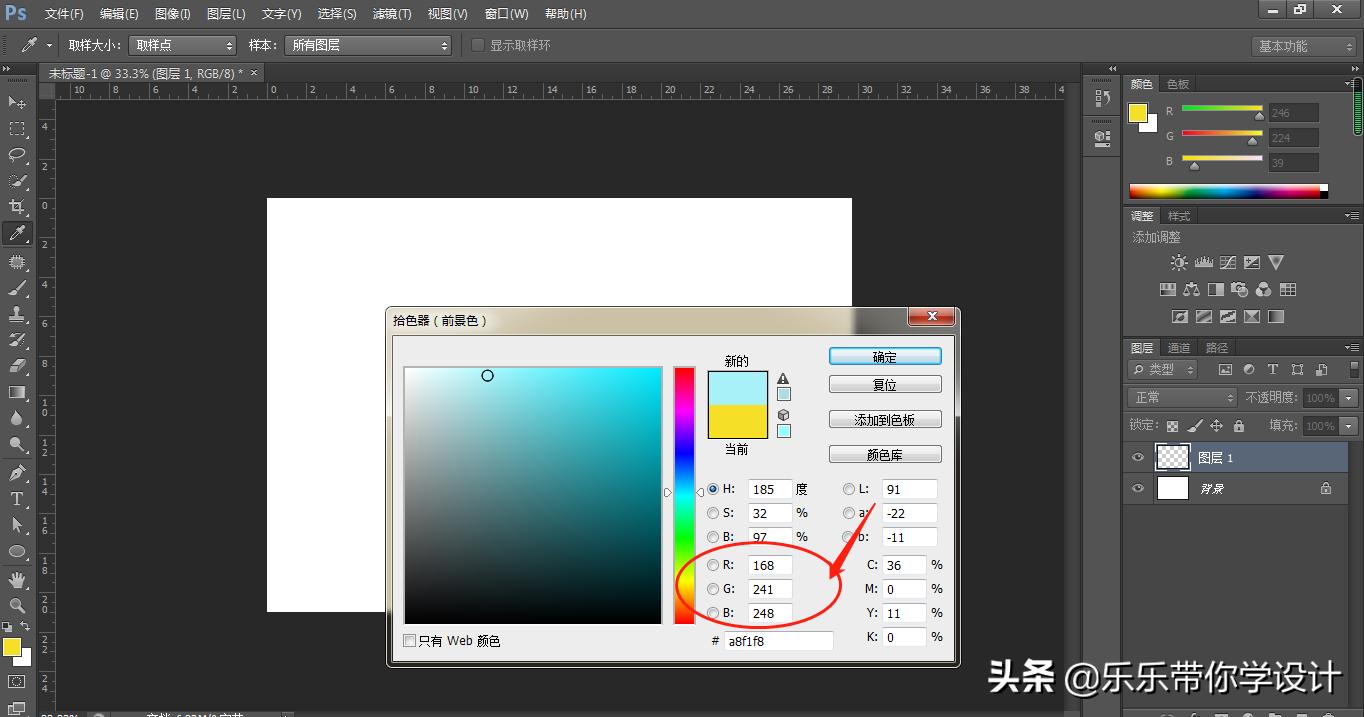
Task: Open the layer blend mode dropdown showing 正常
Action: point(1181,397)
